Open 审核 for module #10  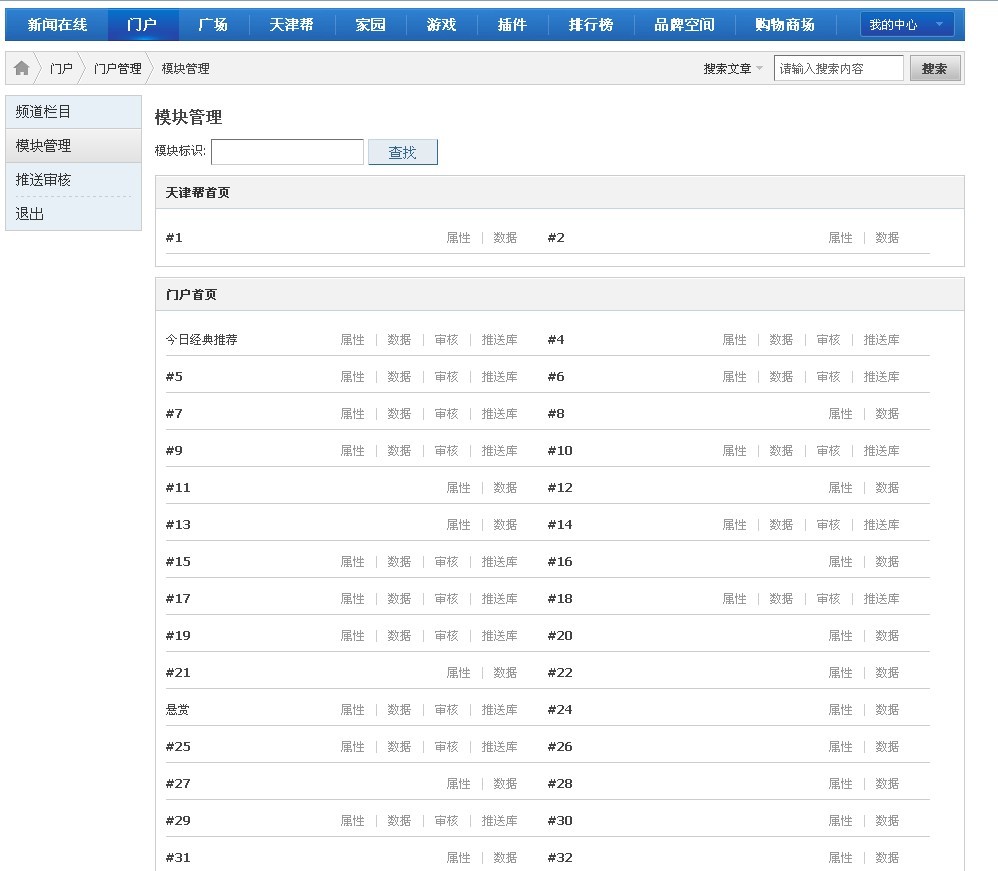(x=829, y=450)
